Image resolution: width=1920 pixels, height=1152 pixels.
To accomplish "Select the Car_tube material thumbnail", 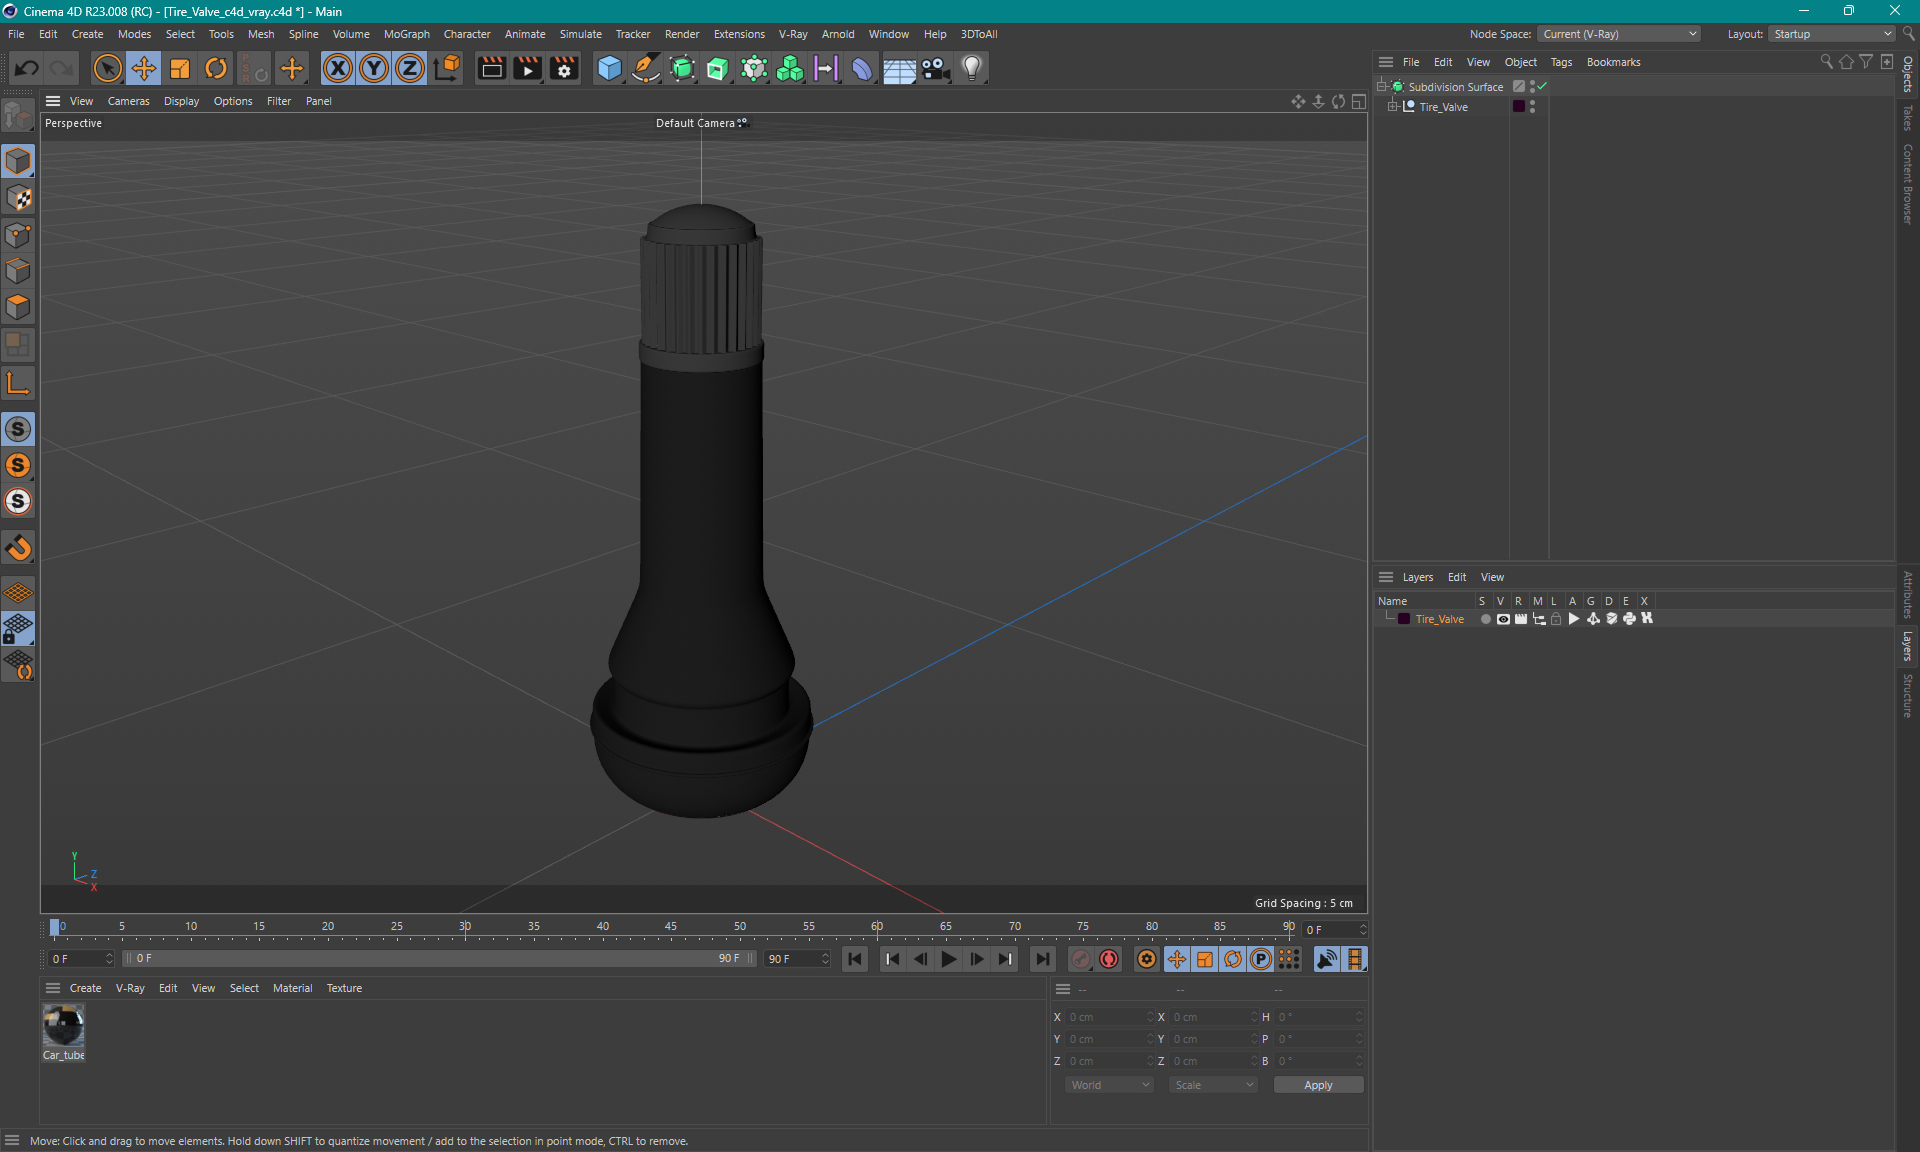I will coord(63,1025).
